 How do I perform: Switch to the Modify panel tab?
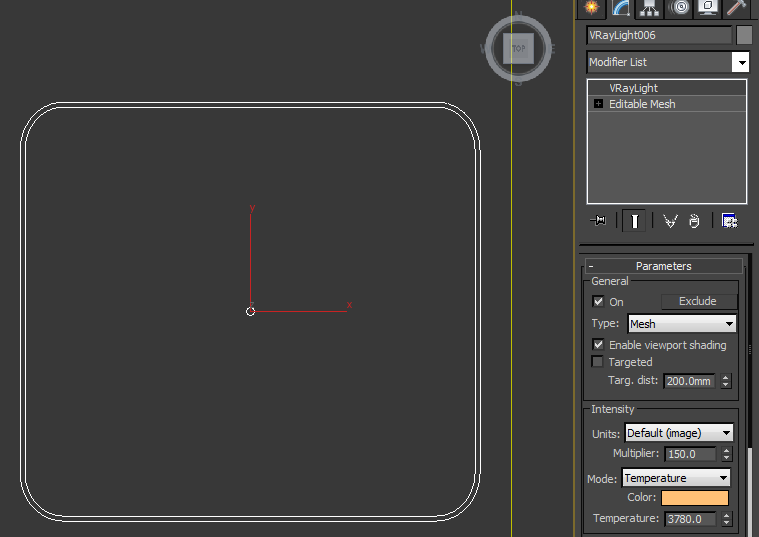point(621,8)
